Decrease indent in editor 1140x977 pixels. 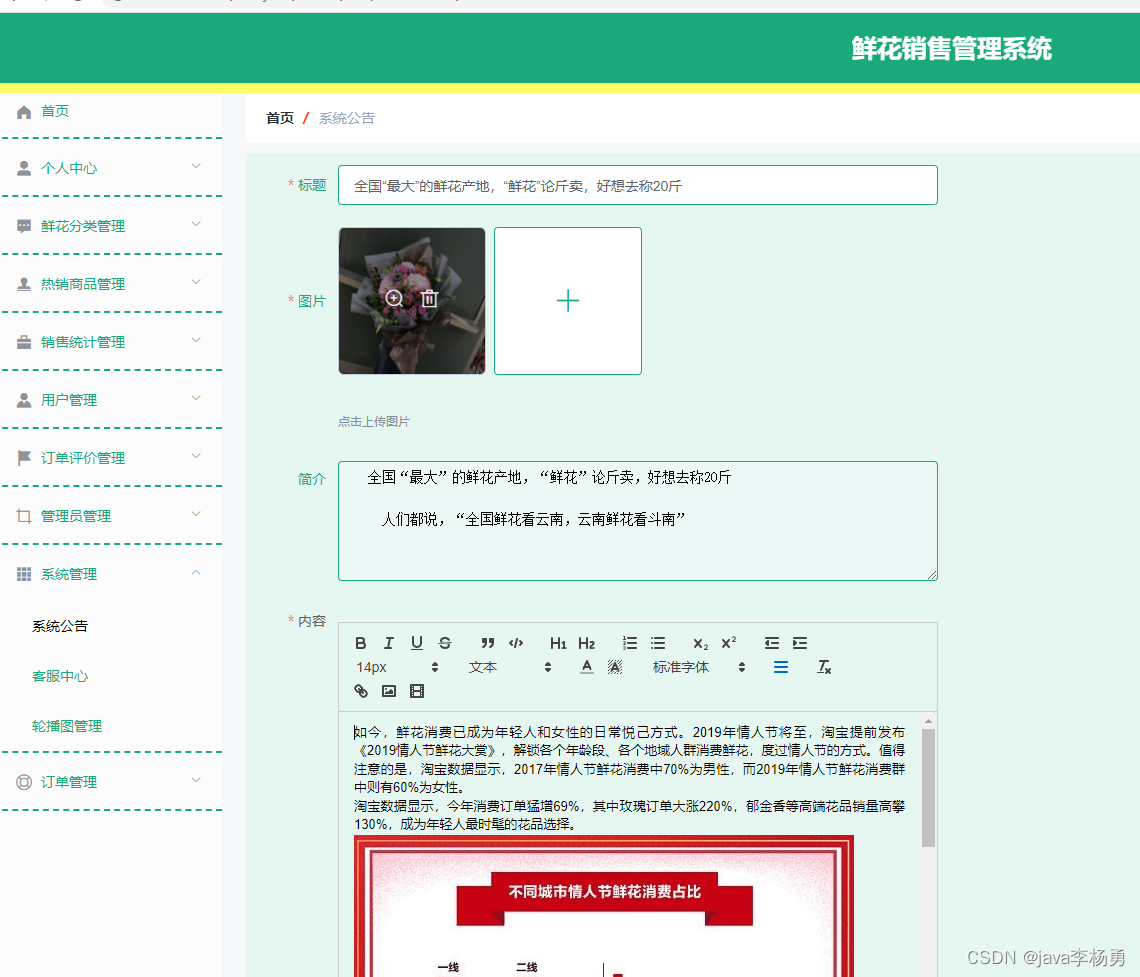tap(772, 643)
